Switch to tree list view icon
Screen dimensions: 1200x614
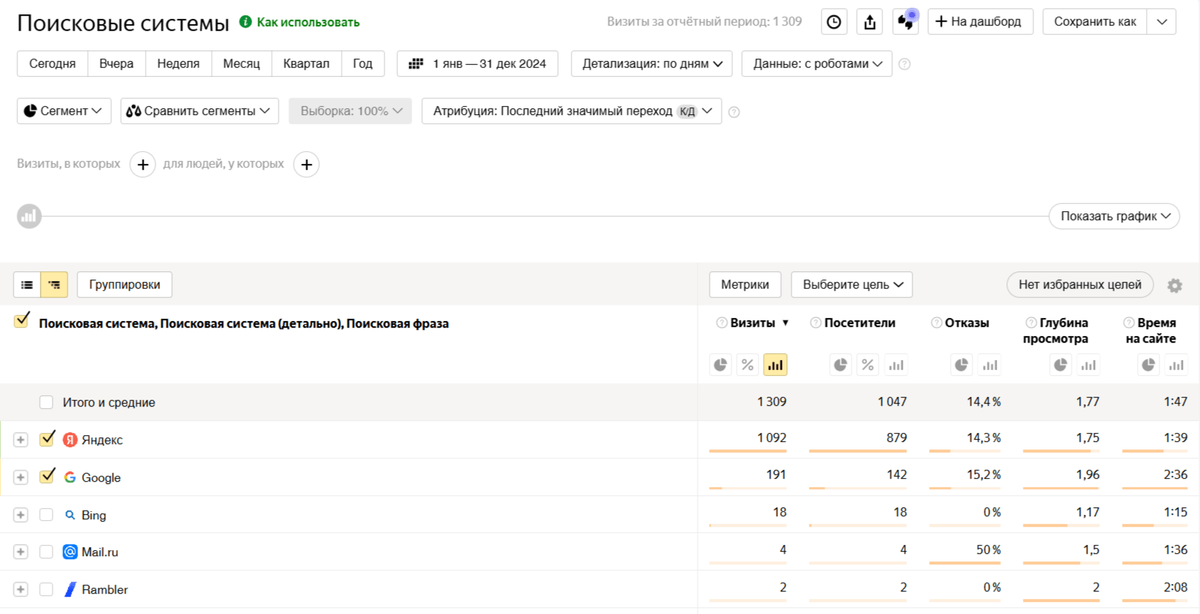54,285
